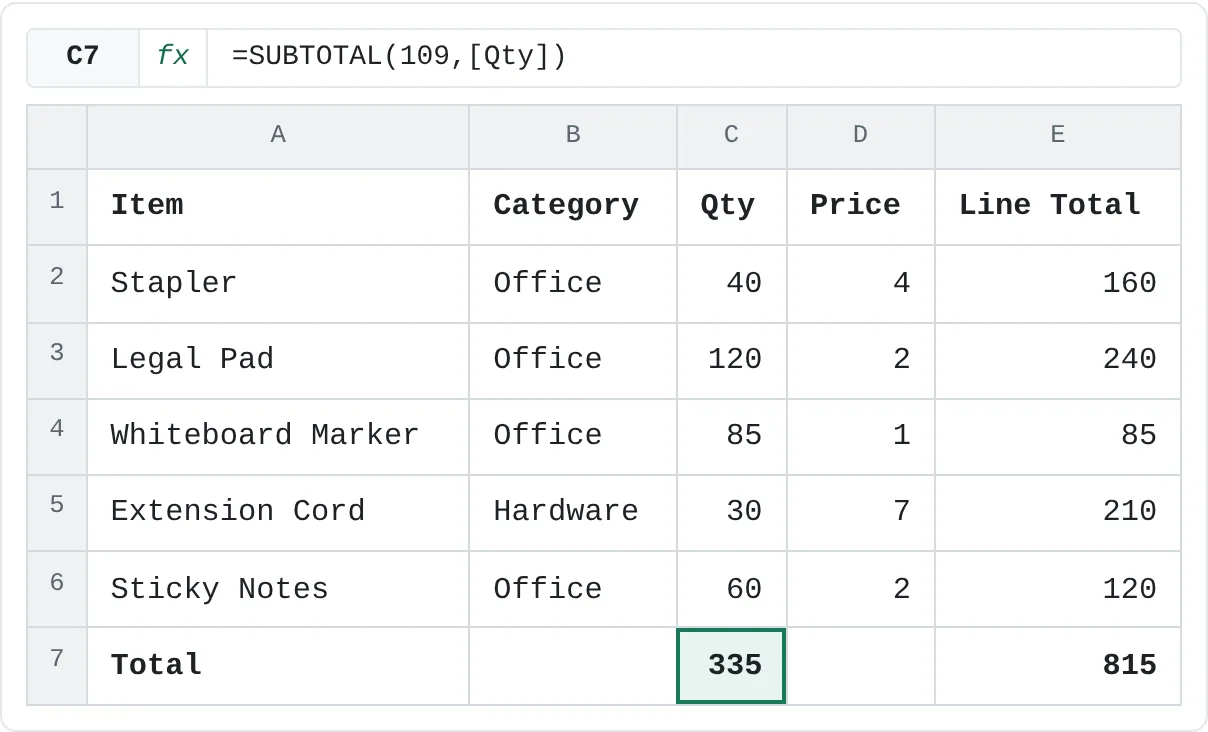Viewport: 1208px width, 732px height.
Task: Click the "Price" header cell
Action: (x=861, y=207)
